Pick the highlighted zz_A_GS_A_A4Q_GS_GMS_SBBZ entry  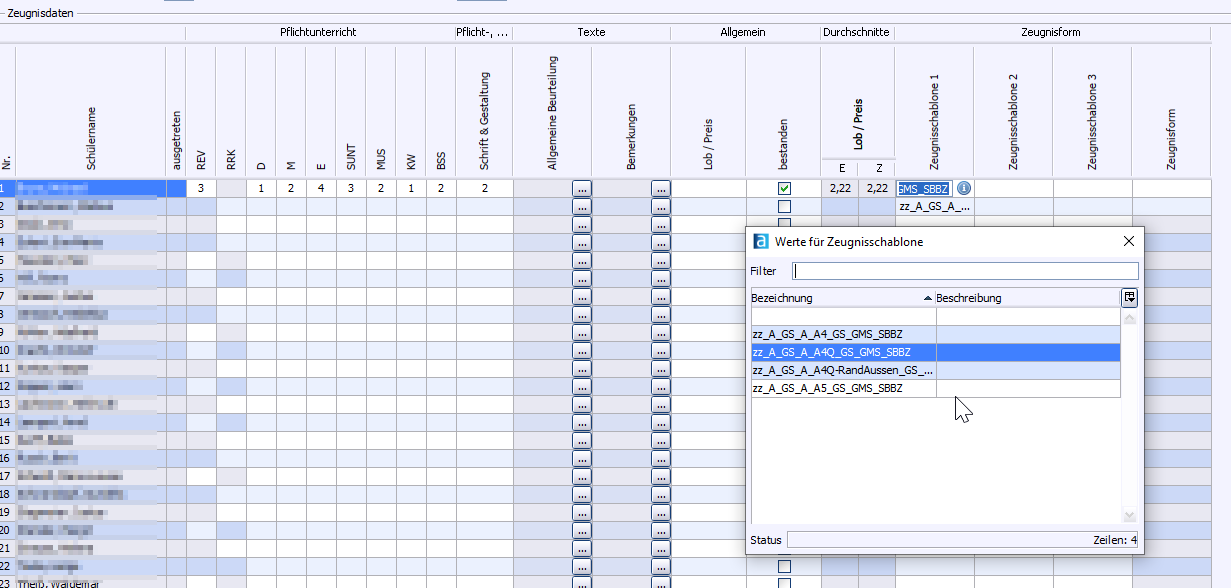(x=842, y=352)
